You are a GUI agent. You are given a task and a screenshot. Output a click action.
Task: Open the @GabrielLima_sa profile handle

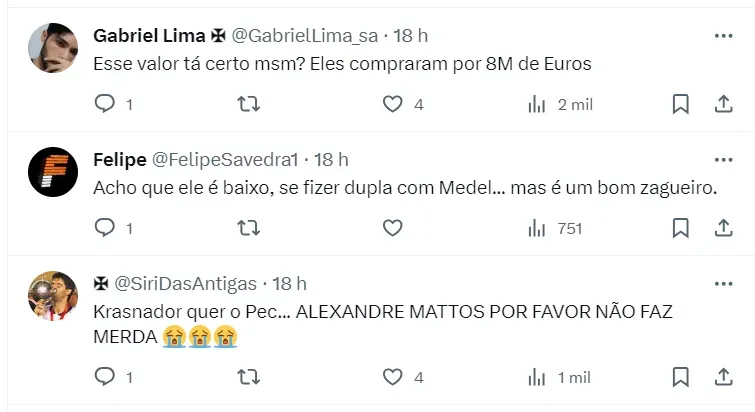[x=305, y=36]
